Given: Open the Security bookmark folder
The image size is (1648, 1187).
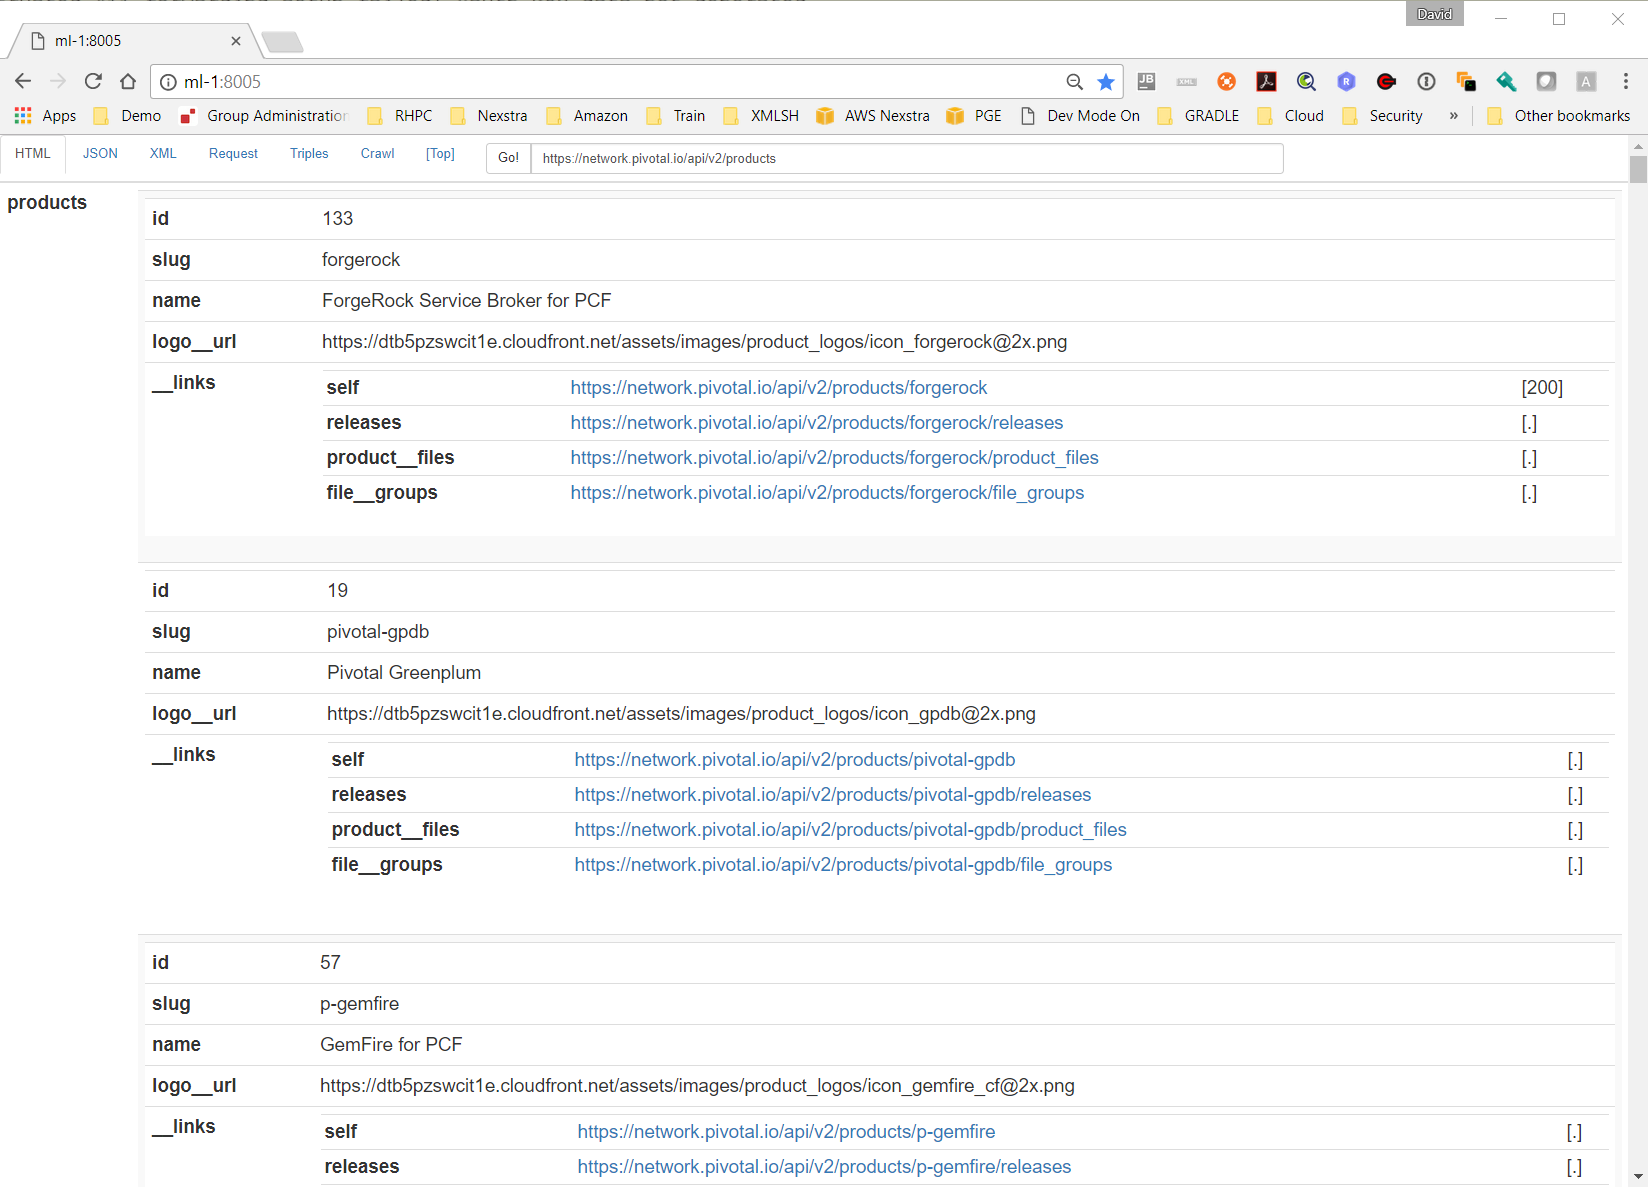Looking at the screenshot, I should (1383, 116).
